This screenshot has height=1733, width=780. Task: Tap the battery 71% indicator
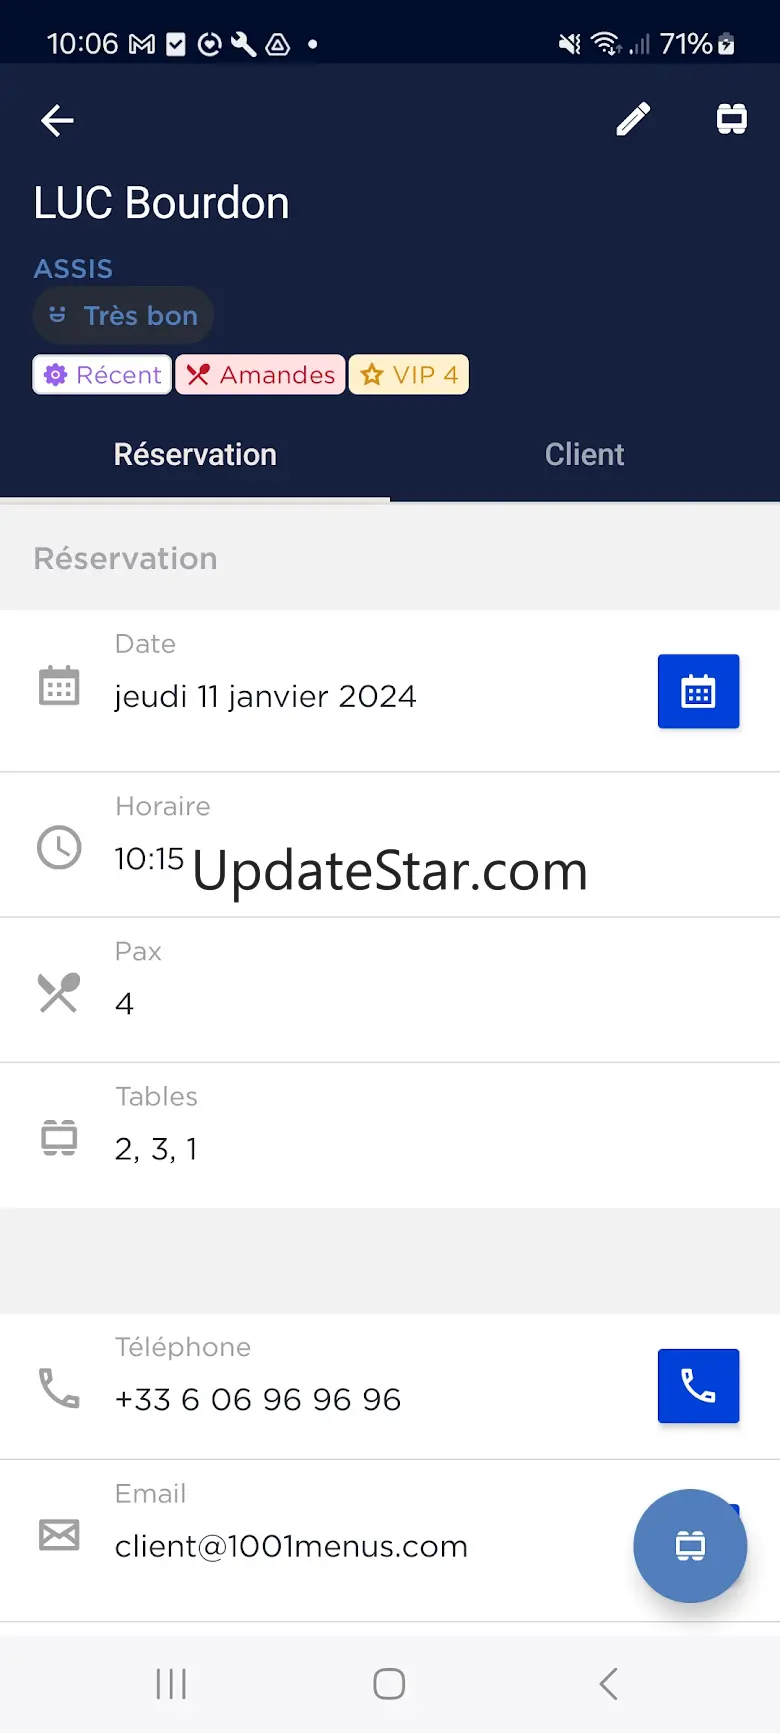[x=698, y=44]
